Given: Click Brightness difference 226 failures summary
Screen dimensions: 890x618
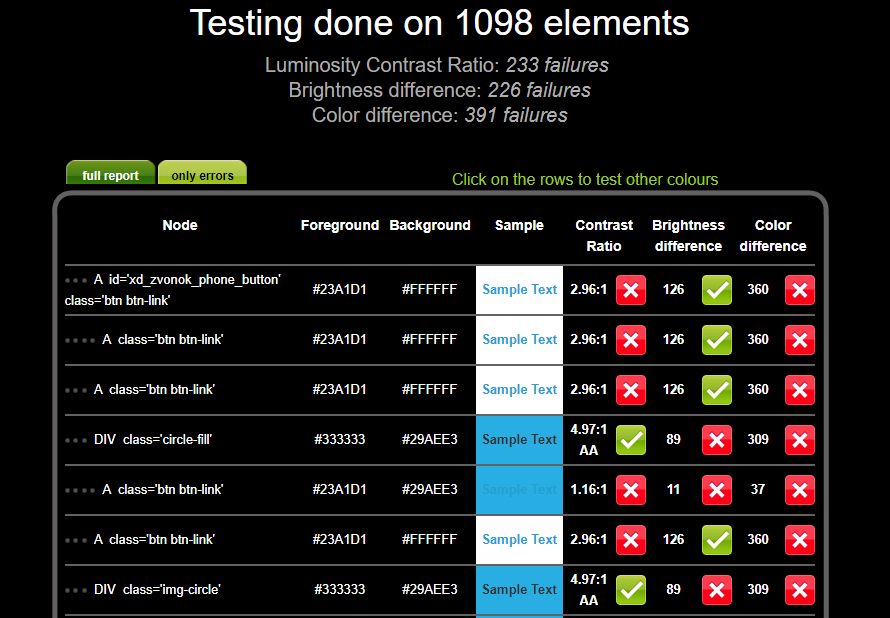Looking at the screenshot, I should tap(439, 90).
